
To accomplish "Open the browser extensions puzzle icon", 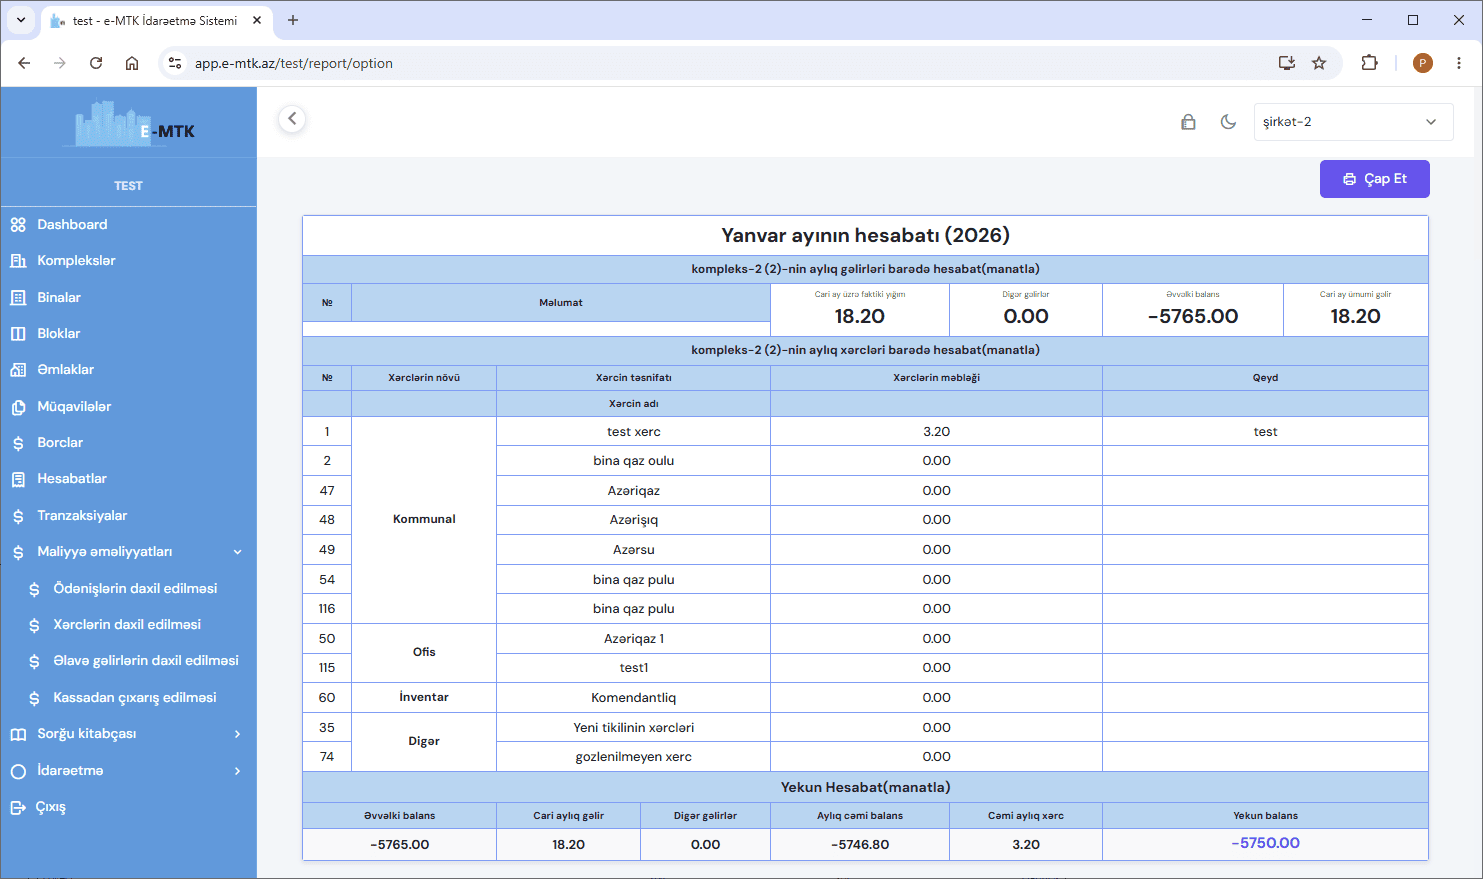I will (x=1369, y=63).
